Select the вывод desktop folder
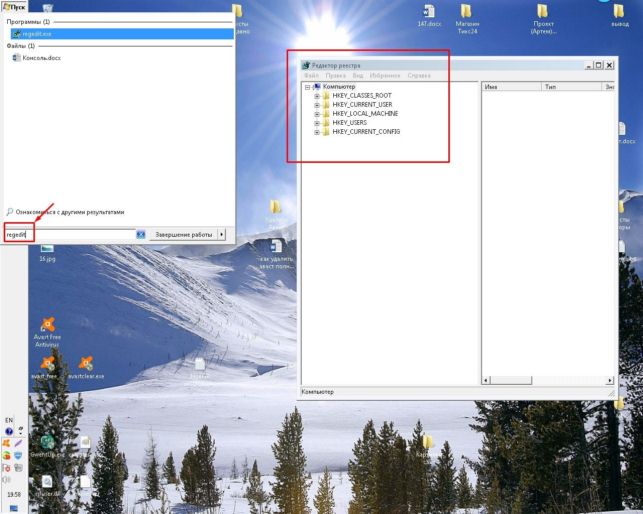Image resolution: width=643 pixels, height=514 pixels. [x=619, y=16]
